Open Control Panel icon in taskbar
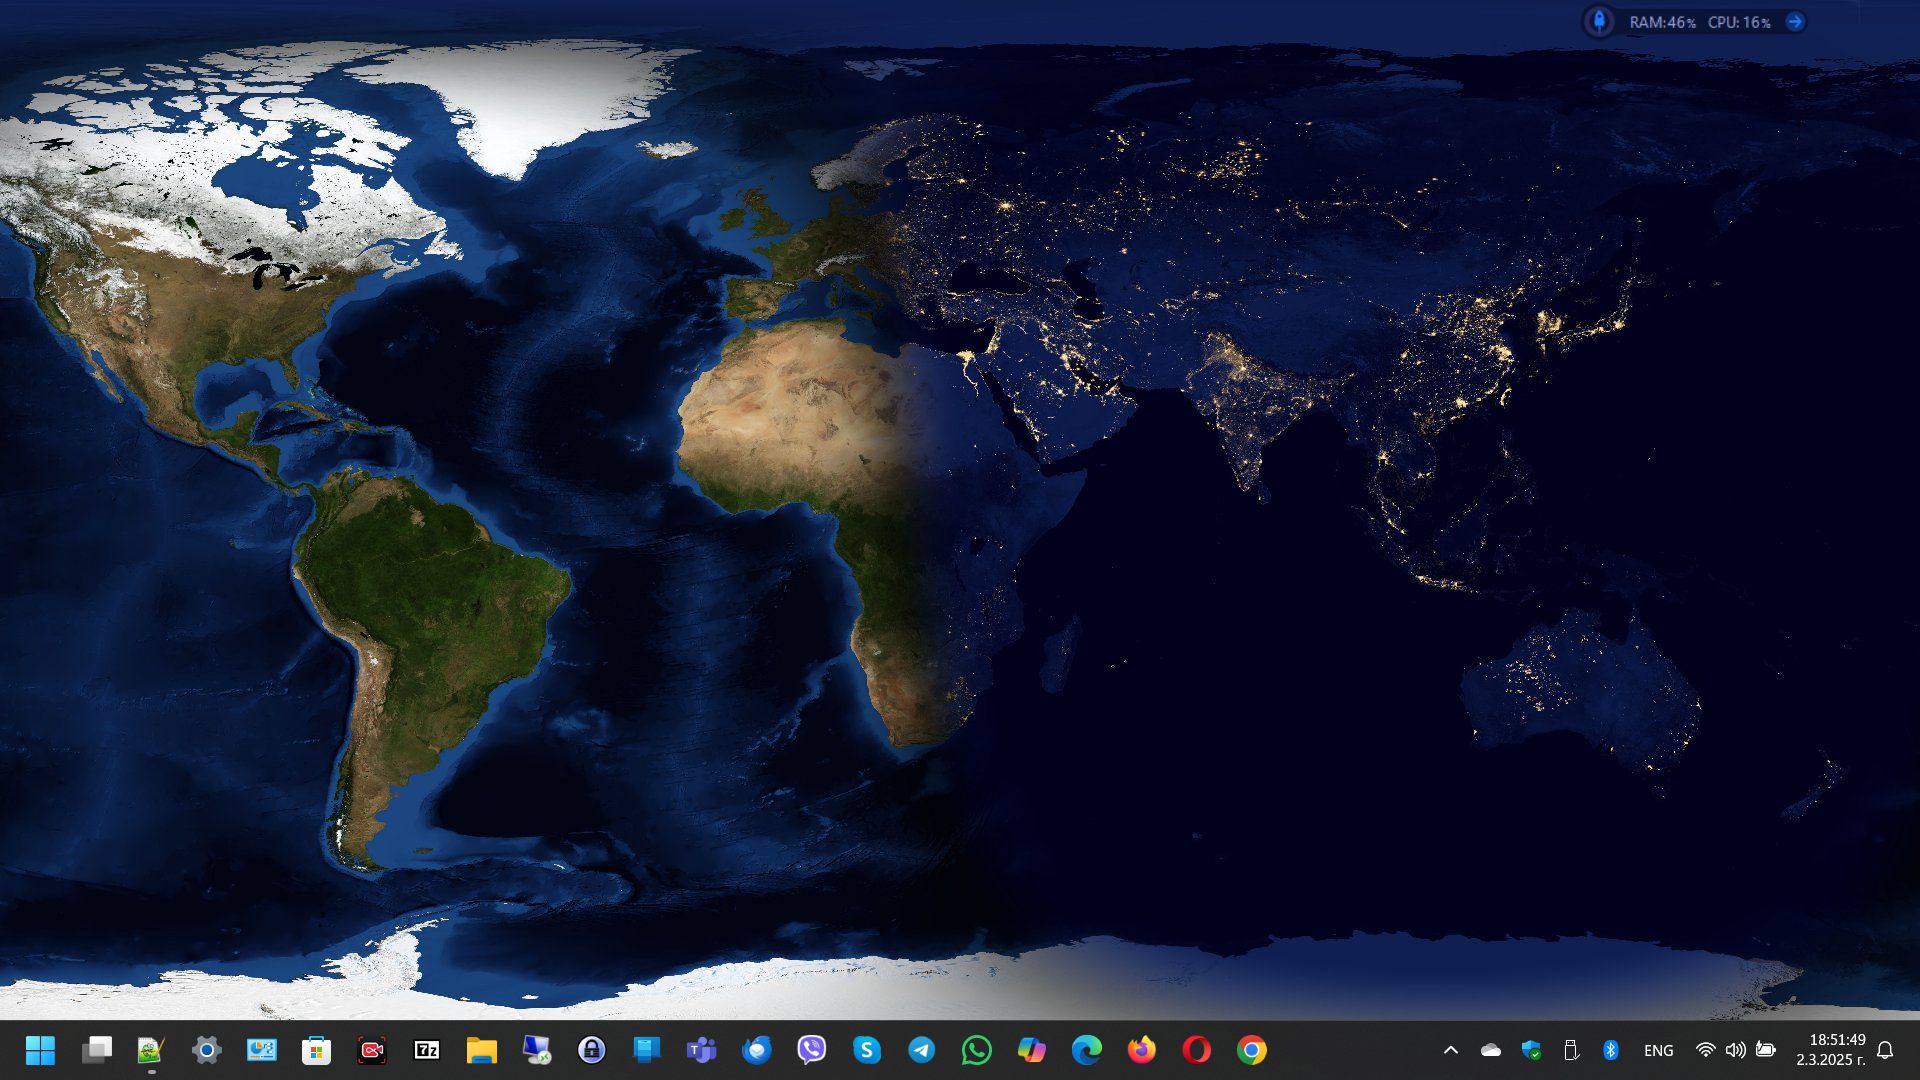1920x1080 pixels. tap(262, 1050)
